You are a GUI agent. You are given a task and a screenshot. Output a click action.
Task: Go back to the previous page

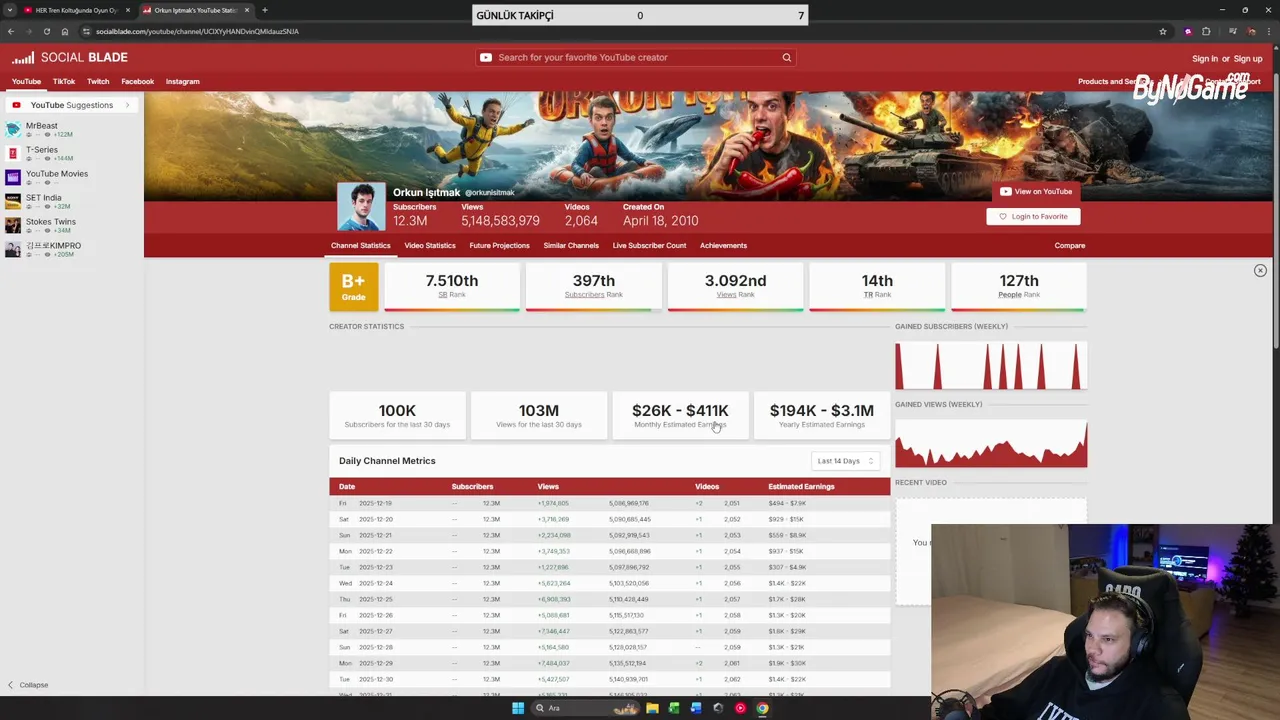click(x=11, y=31)
